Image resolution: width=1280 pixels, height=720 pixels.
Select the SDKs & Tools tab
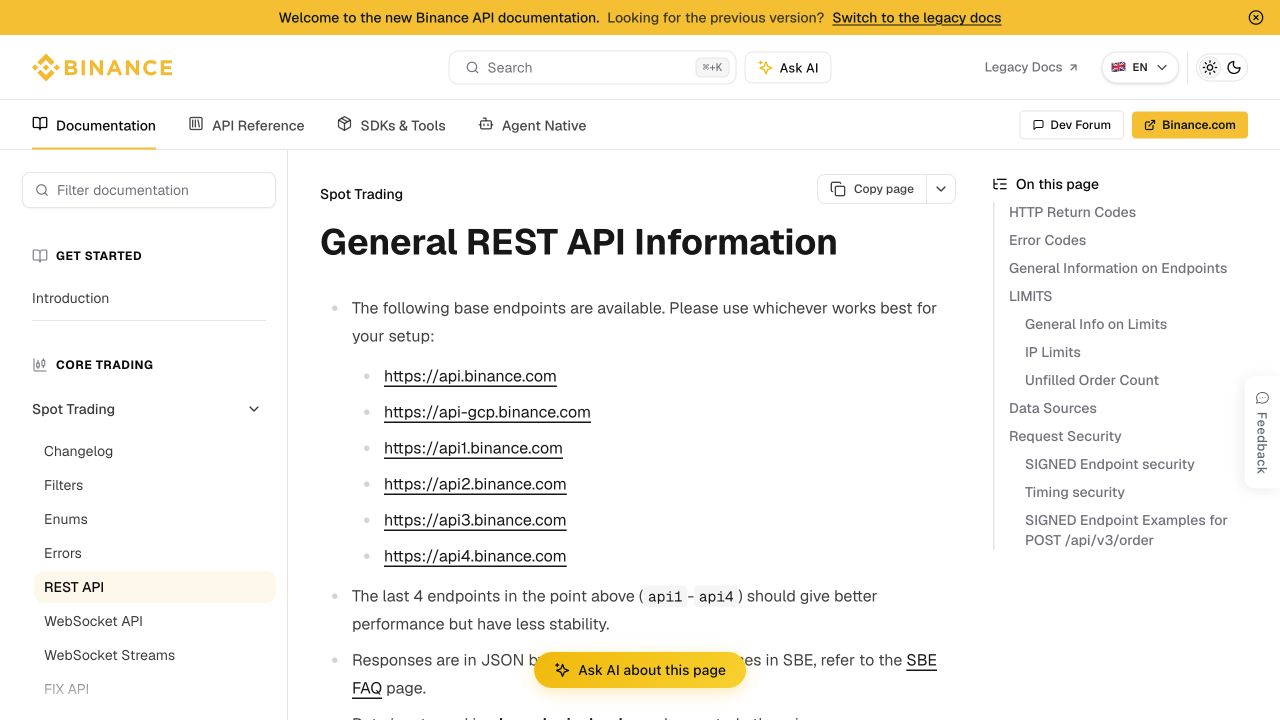tap(391, 125)
